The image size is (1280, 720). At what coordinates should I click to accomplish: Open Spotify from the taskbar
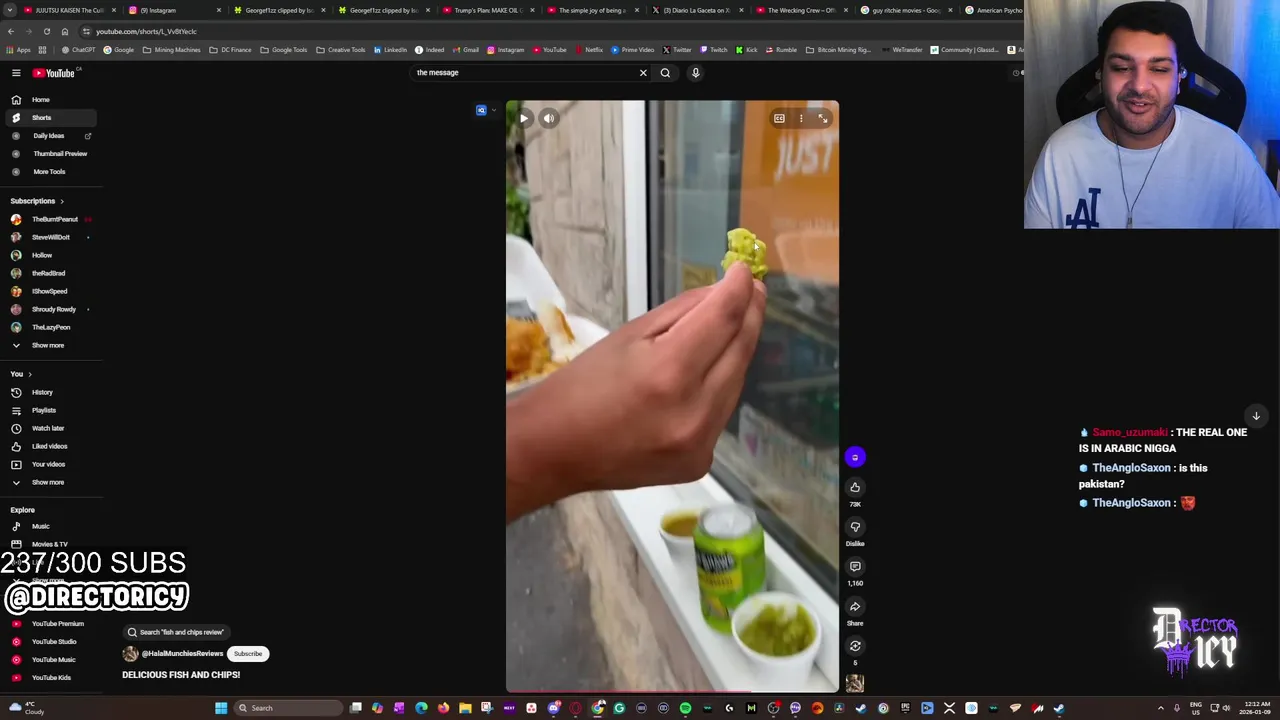pyautogui.click(x=685, y=708)
